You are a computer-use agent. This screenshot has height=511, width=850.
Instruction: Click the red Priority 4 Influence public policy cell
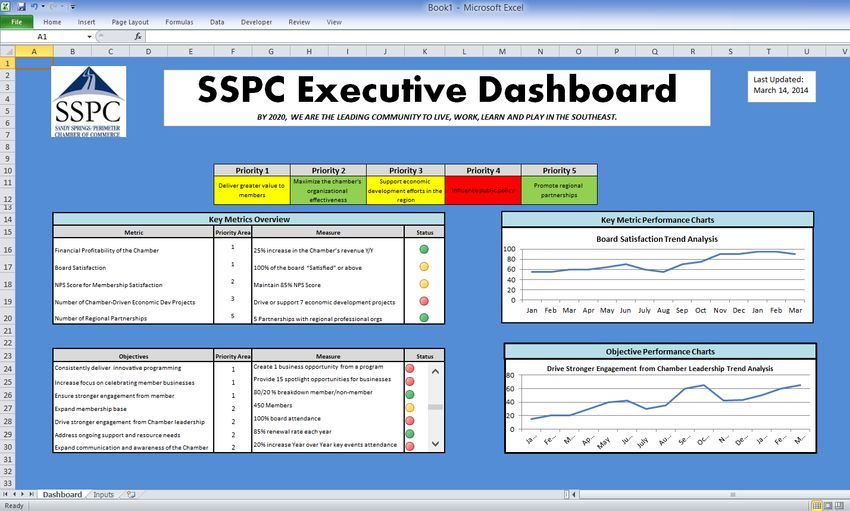[x=483, y=190]
